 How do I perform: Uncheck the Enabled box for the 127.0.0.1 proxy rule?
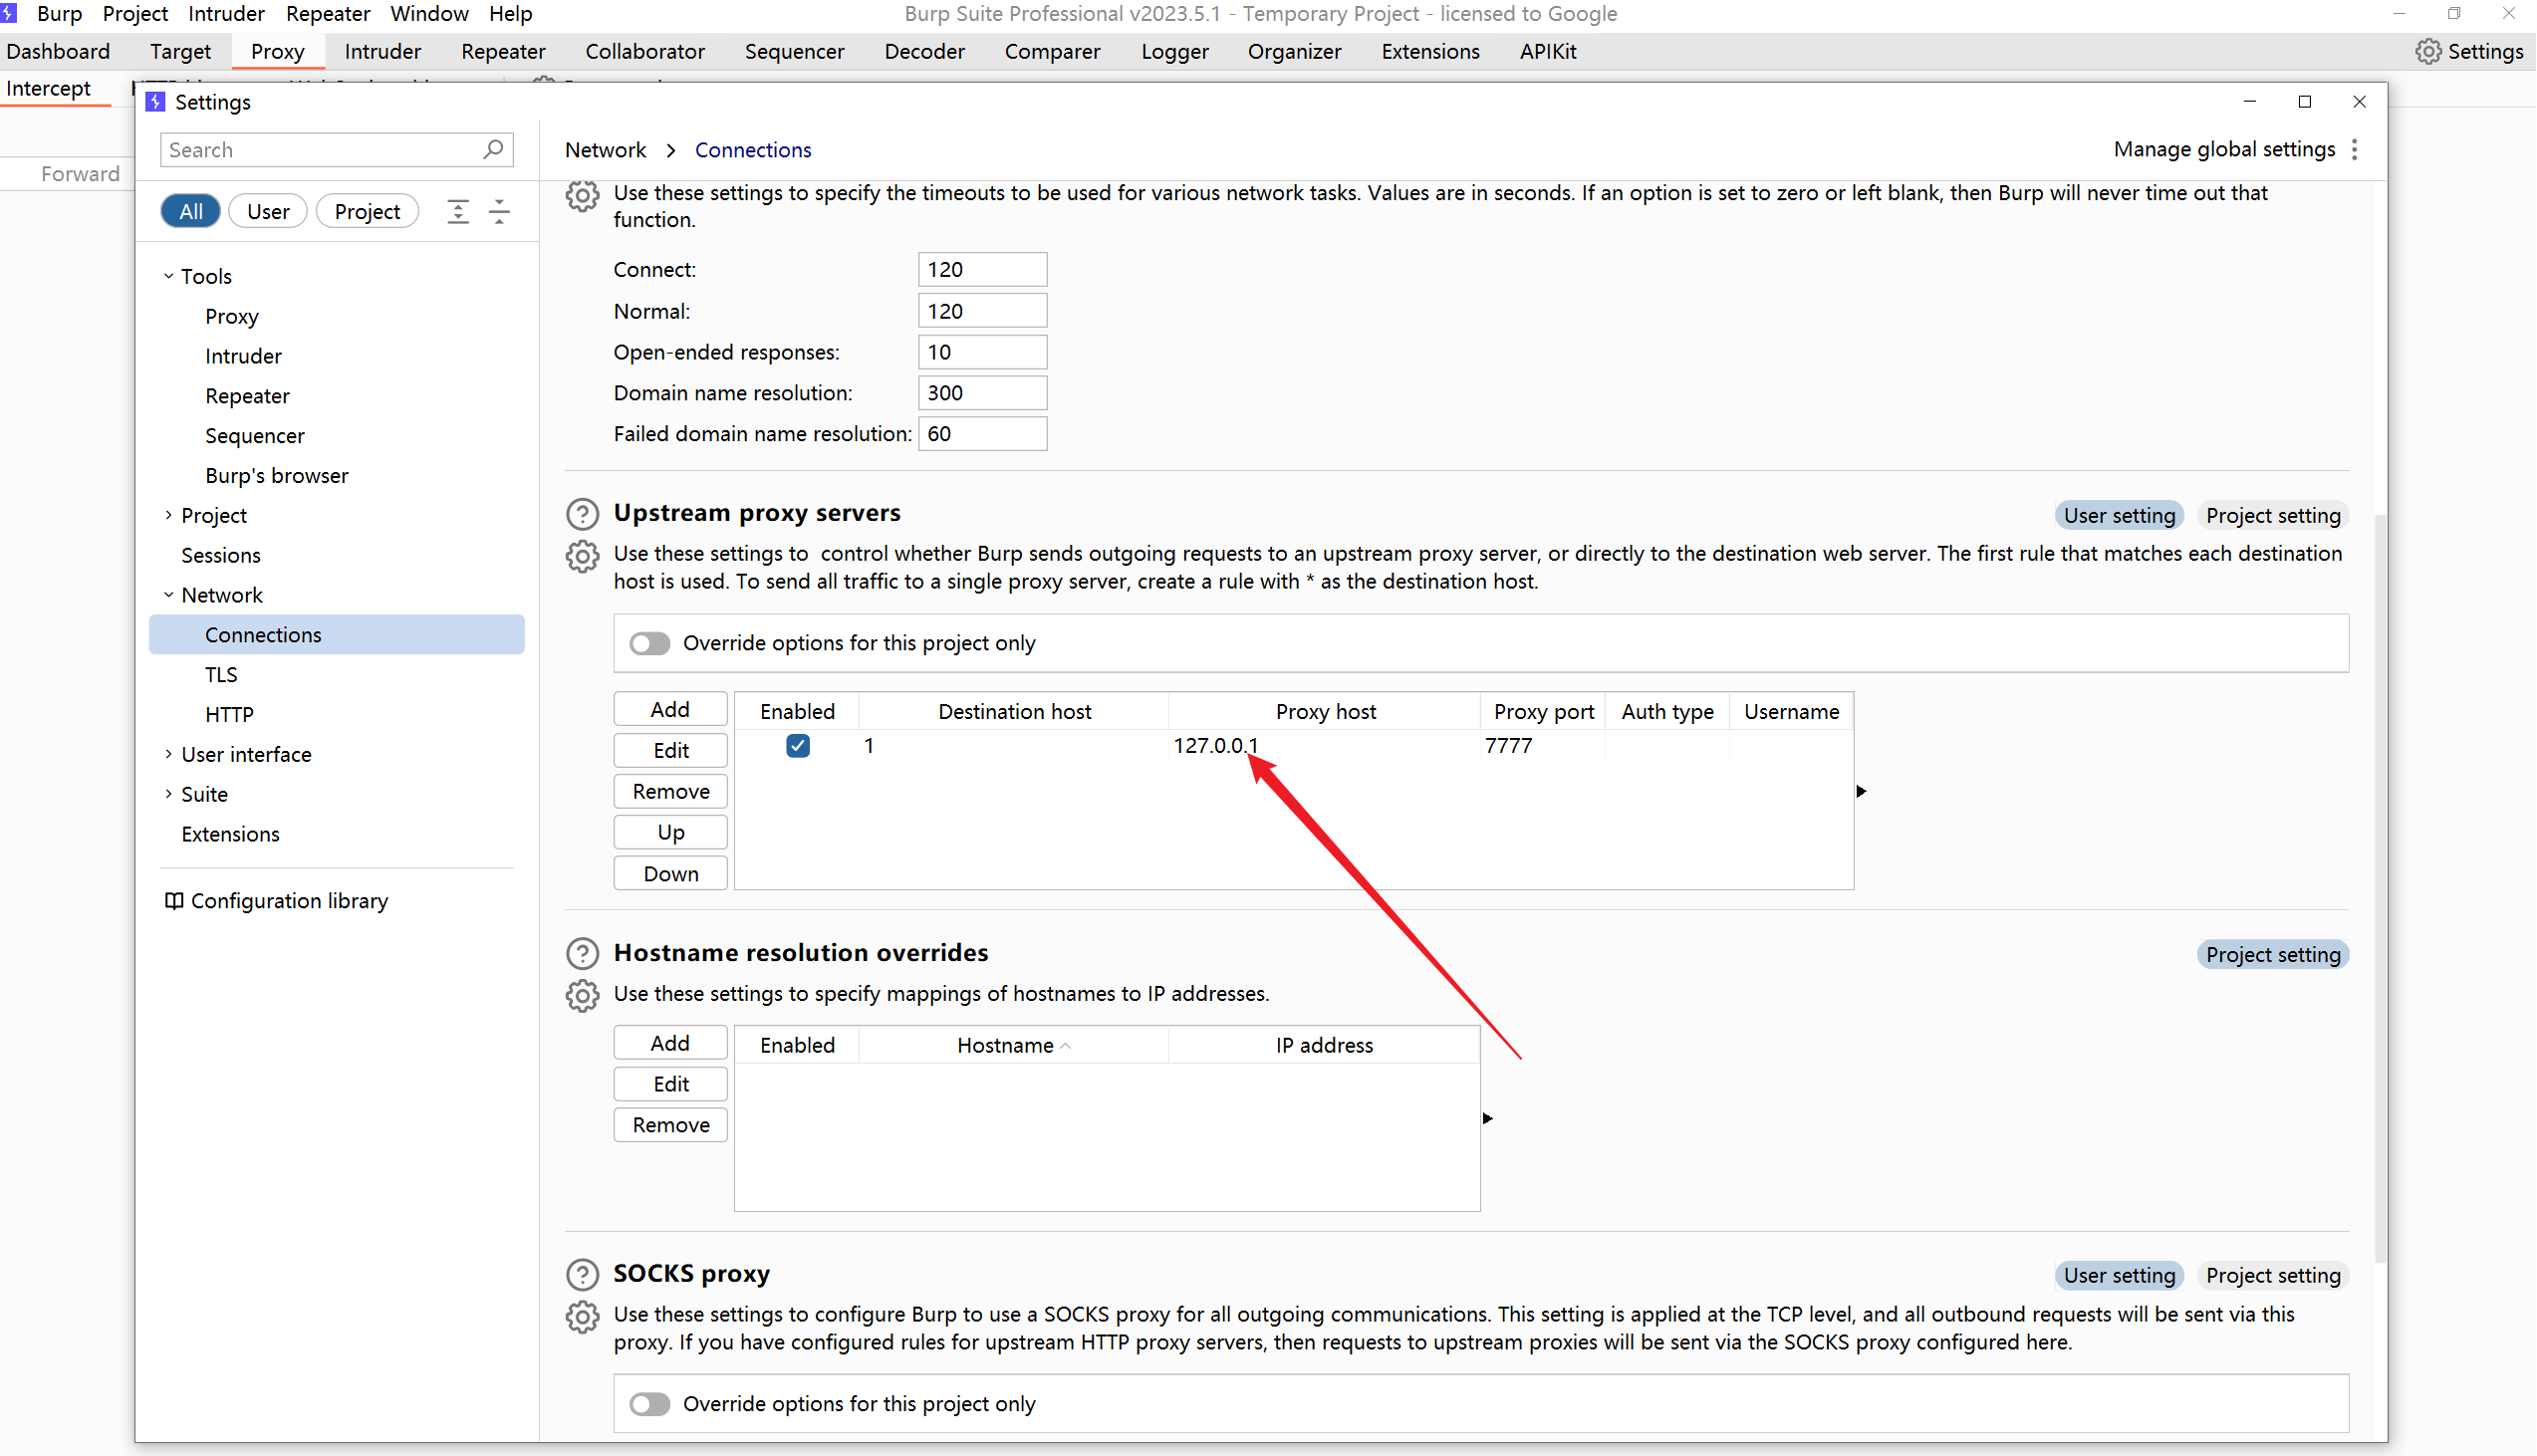798,746
